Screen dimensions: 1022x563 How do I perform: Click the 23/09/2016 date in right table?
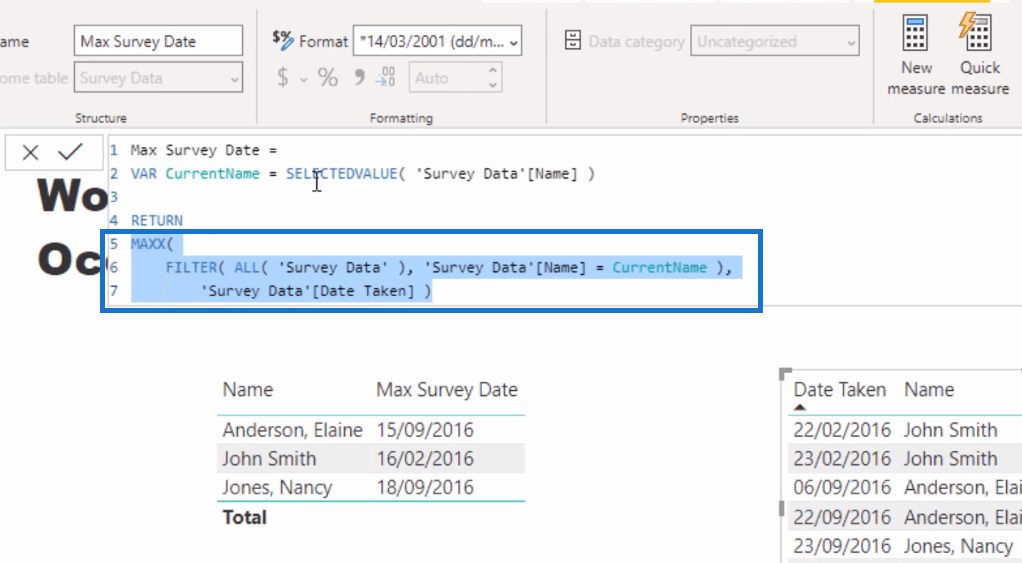(842, 546)
